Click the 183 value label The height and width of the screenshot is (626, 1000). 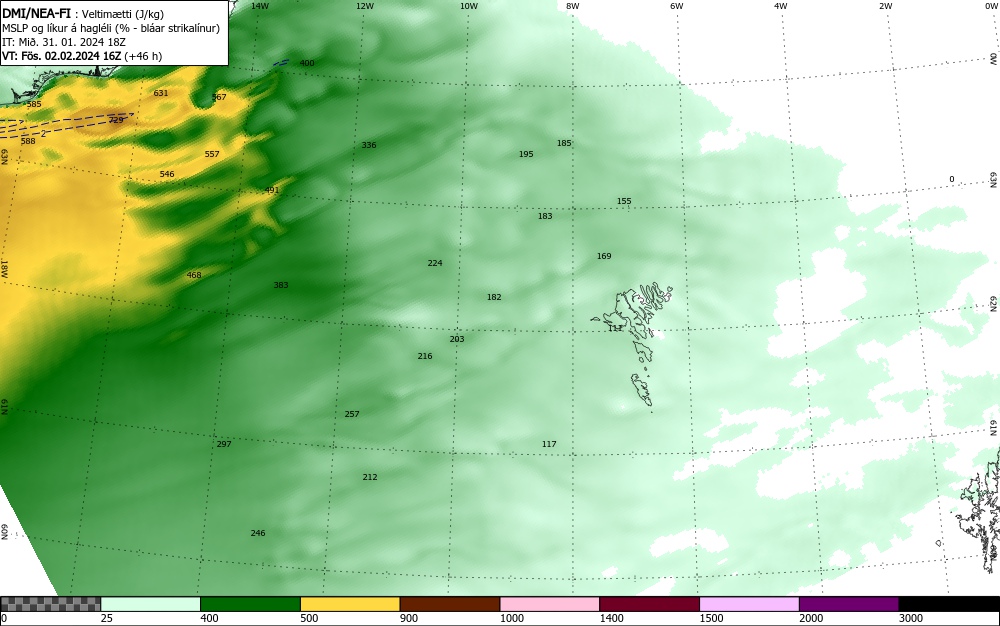tap(545, 216)
